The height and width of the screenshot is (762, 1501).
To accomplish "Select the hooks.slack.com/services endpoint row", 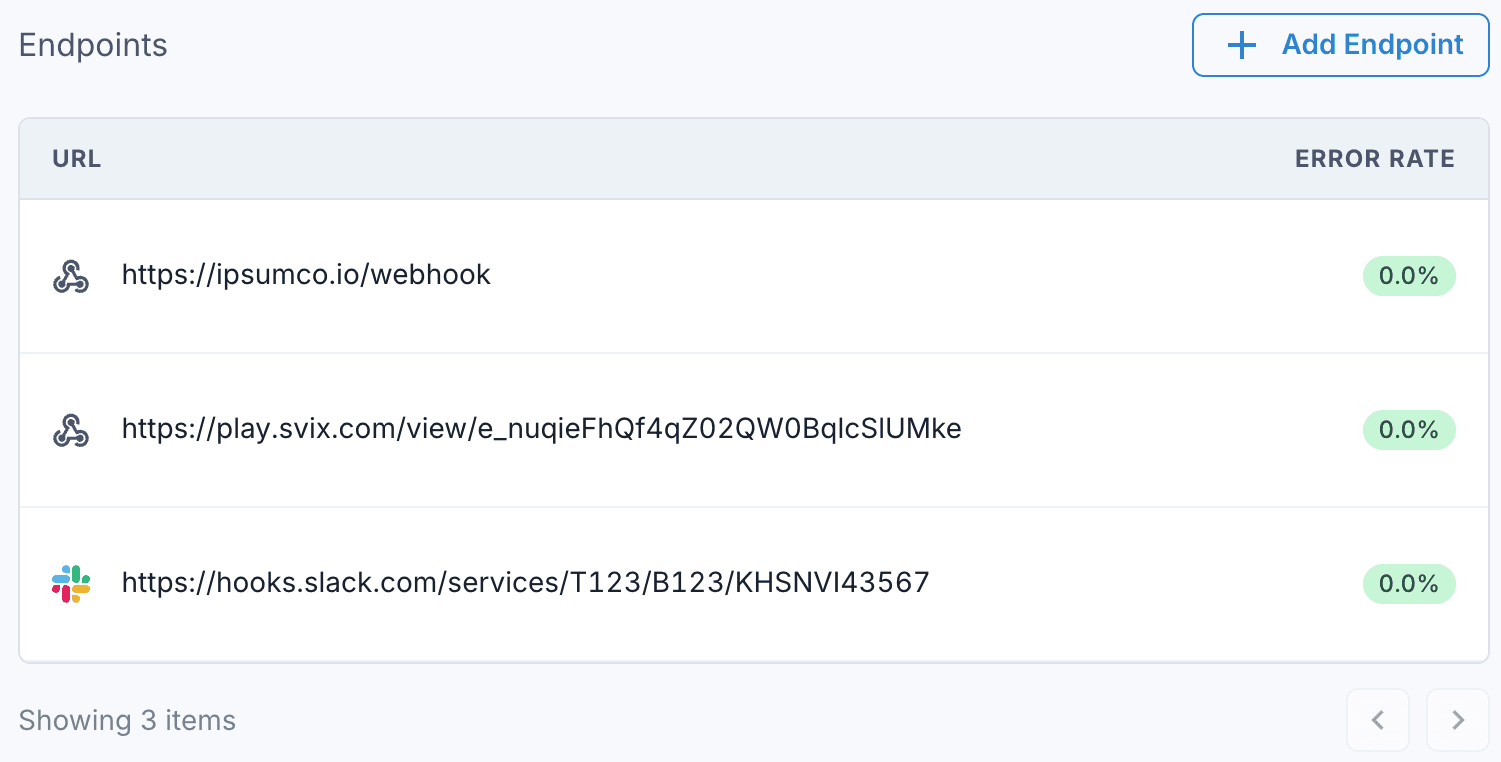I will point(525,584).
